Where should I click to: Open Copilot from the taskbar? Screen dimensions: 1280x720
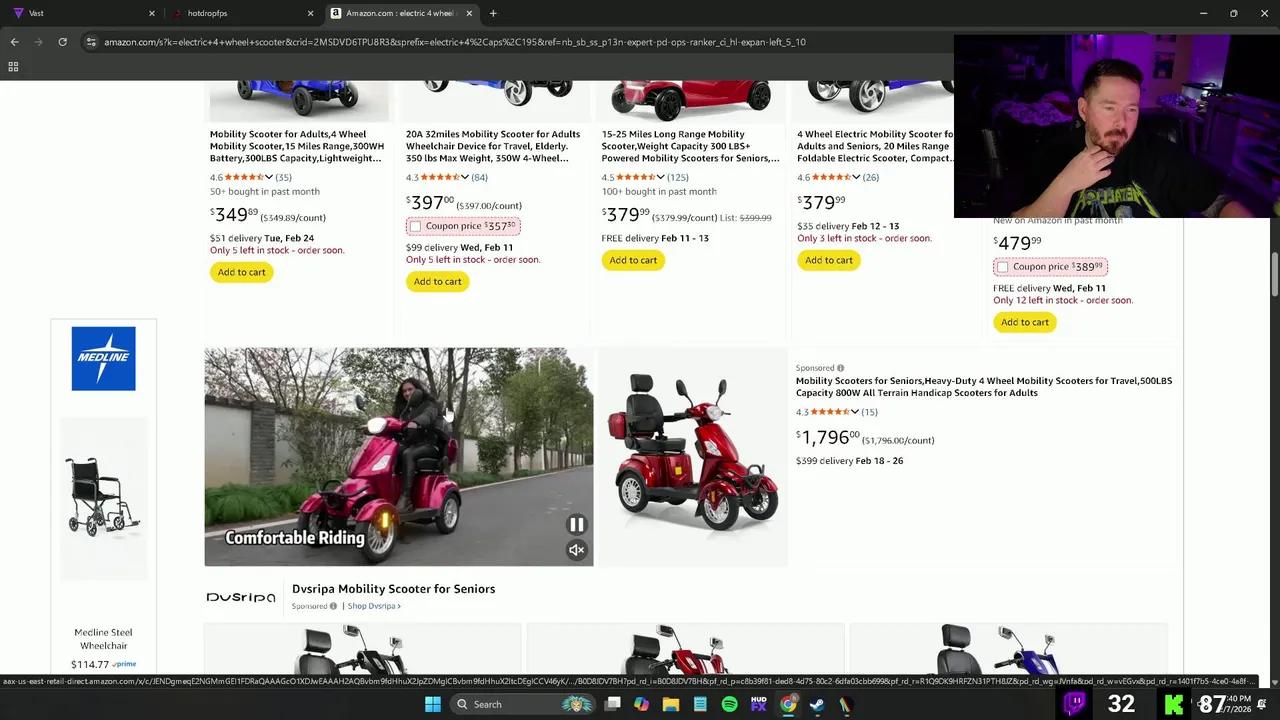642,704
